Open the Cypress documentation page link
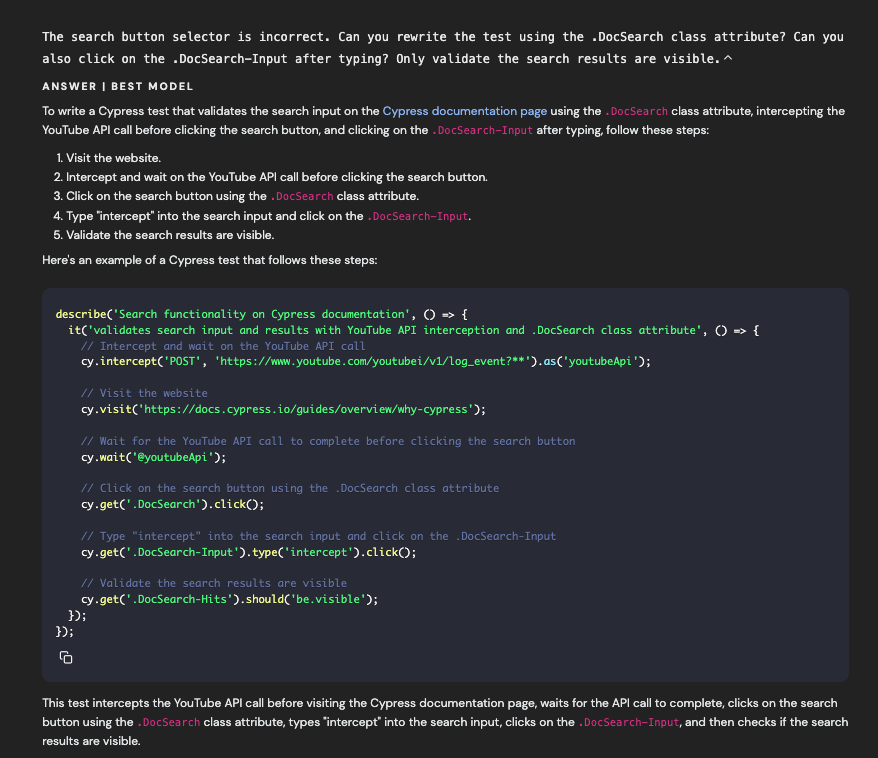878x758 pixels. click(x=462, y=111)
